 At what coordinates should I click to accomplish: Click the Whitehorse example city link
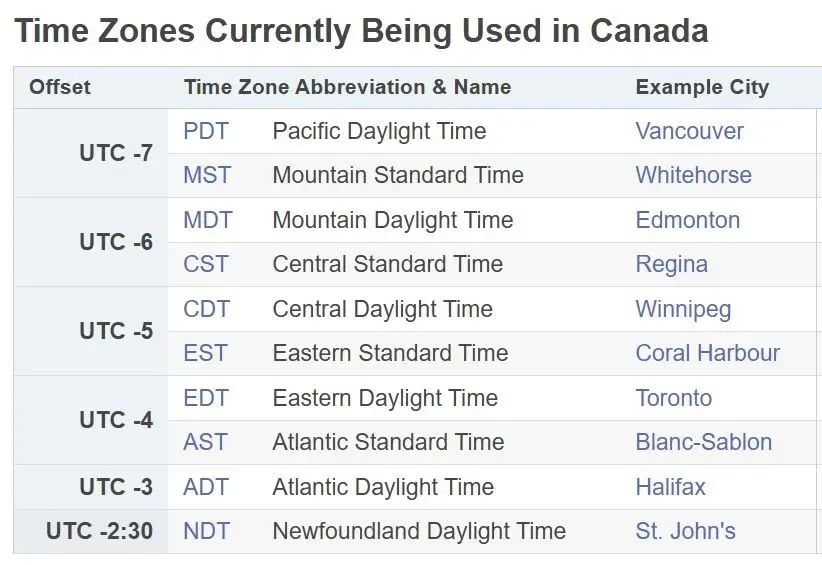[x=693, y=175]
